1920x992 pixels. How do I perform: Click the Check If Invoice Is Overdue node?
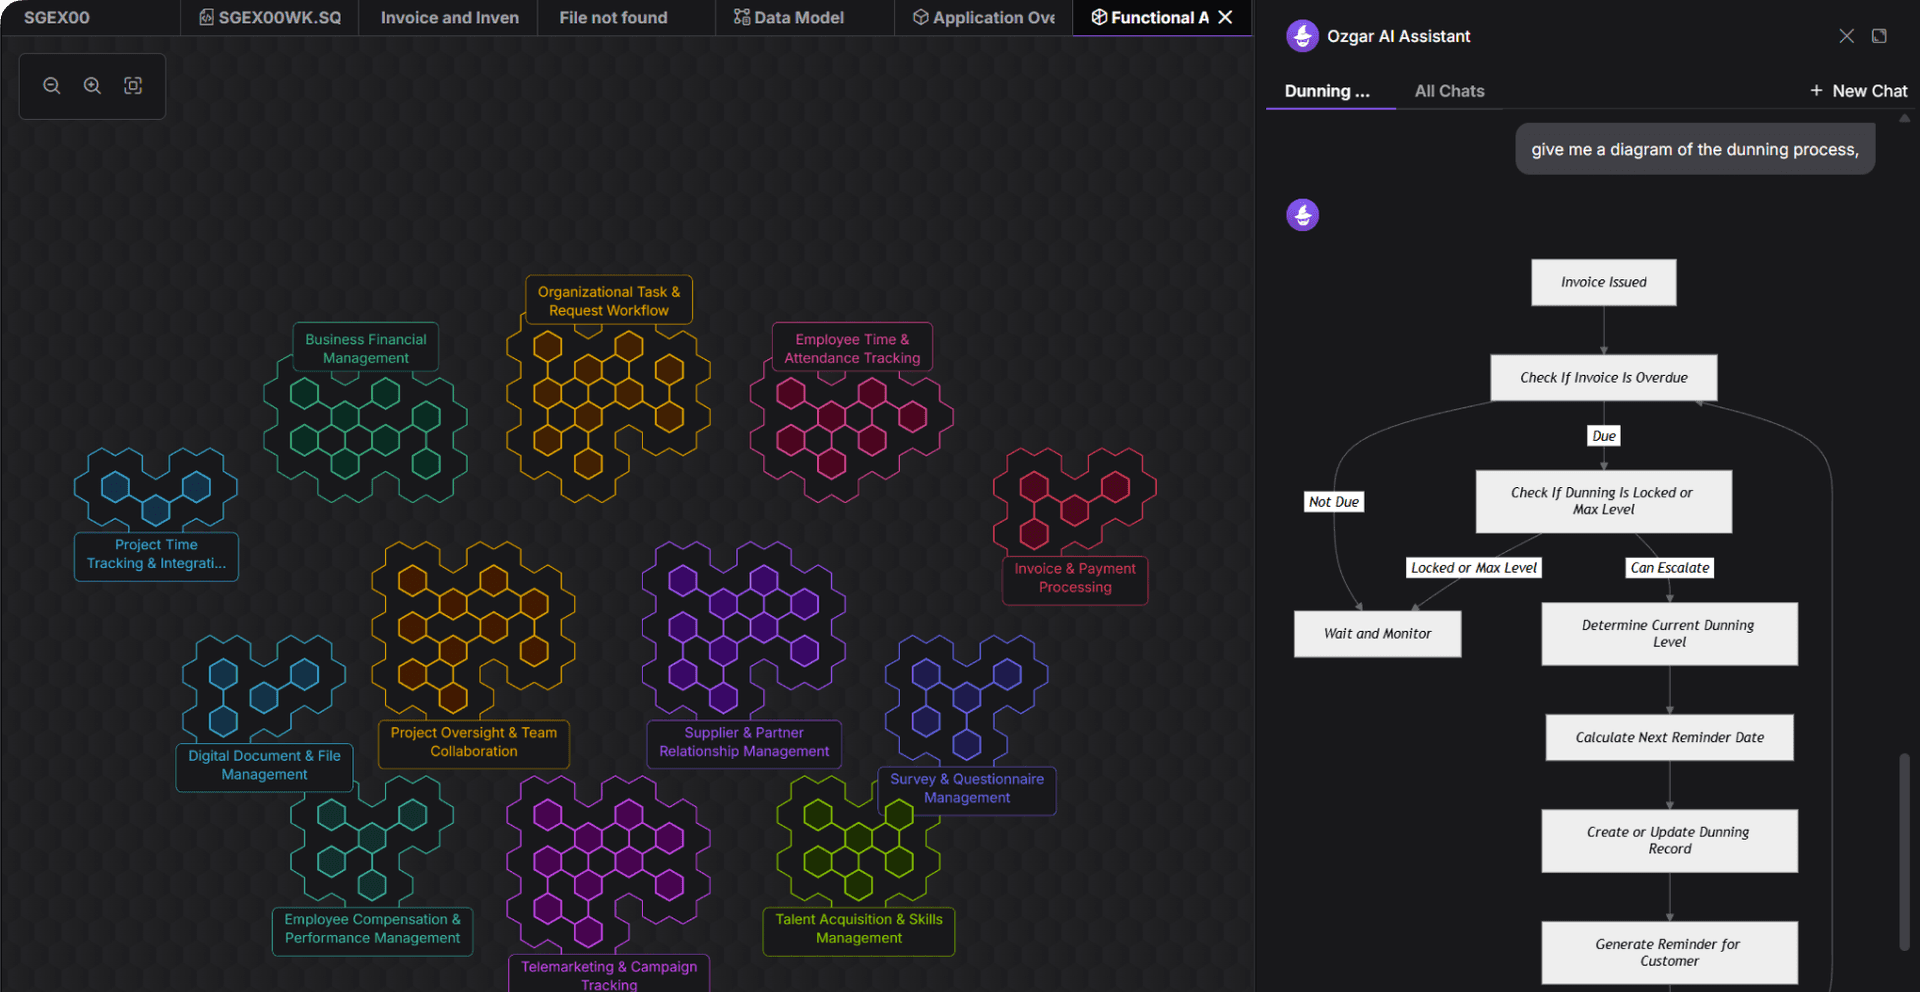1603,378
